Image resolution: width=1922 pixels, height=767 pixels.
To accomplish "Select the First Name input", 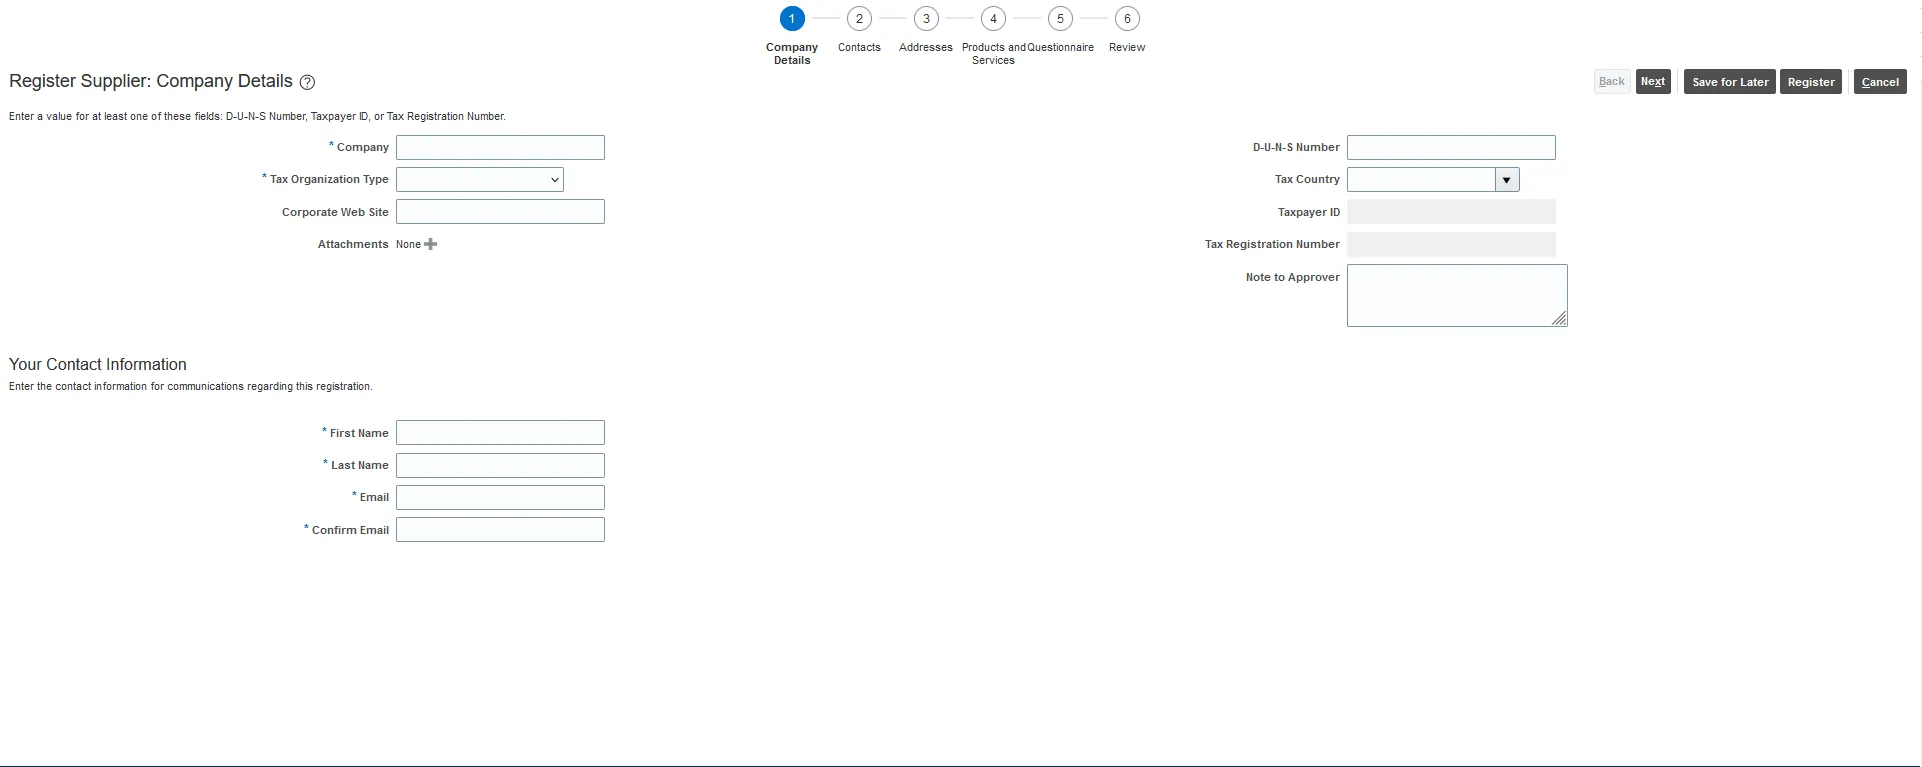I will [500, 433].
